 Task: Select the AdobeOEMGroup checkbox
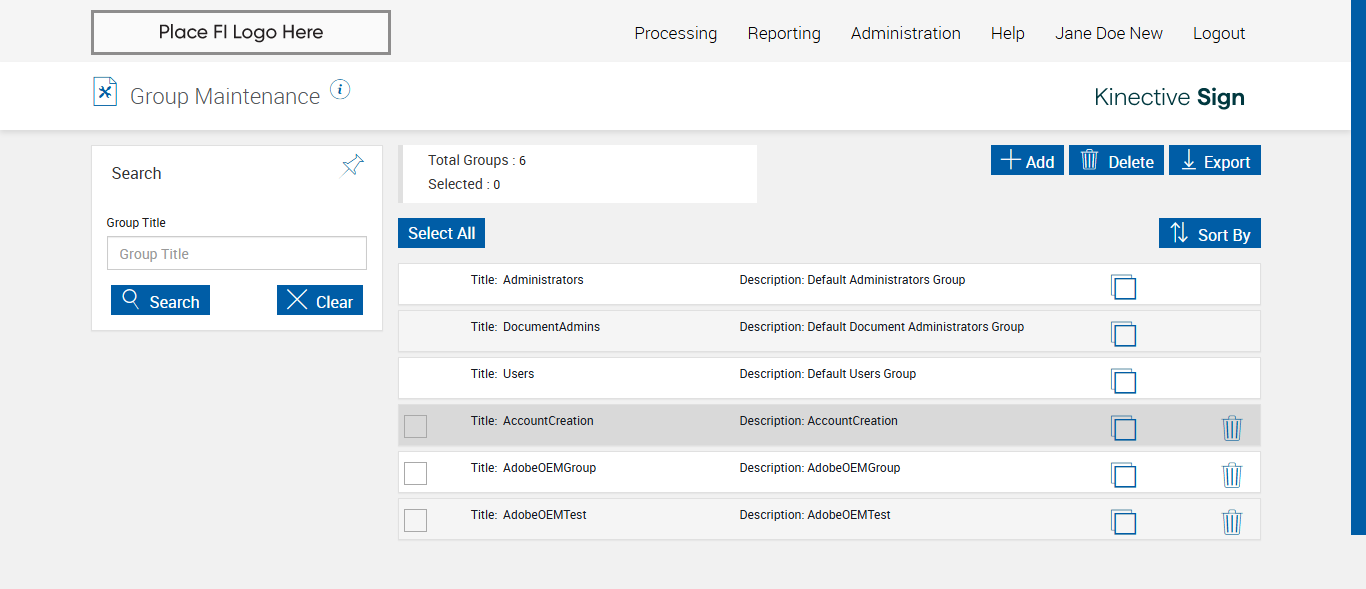tap(415, 473)
